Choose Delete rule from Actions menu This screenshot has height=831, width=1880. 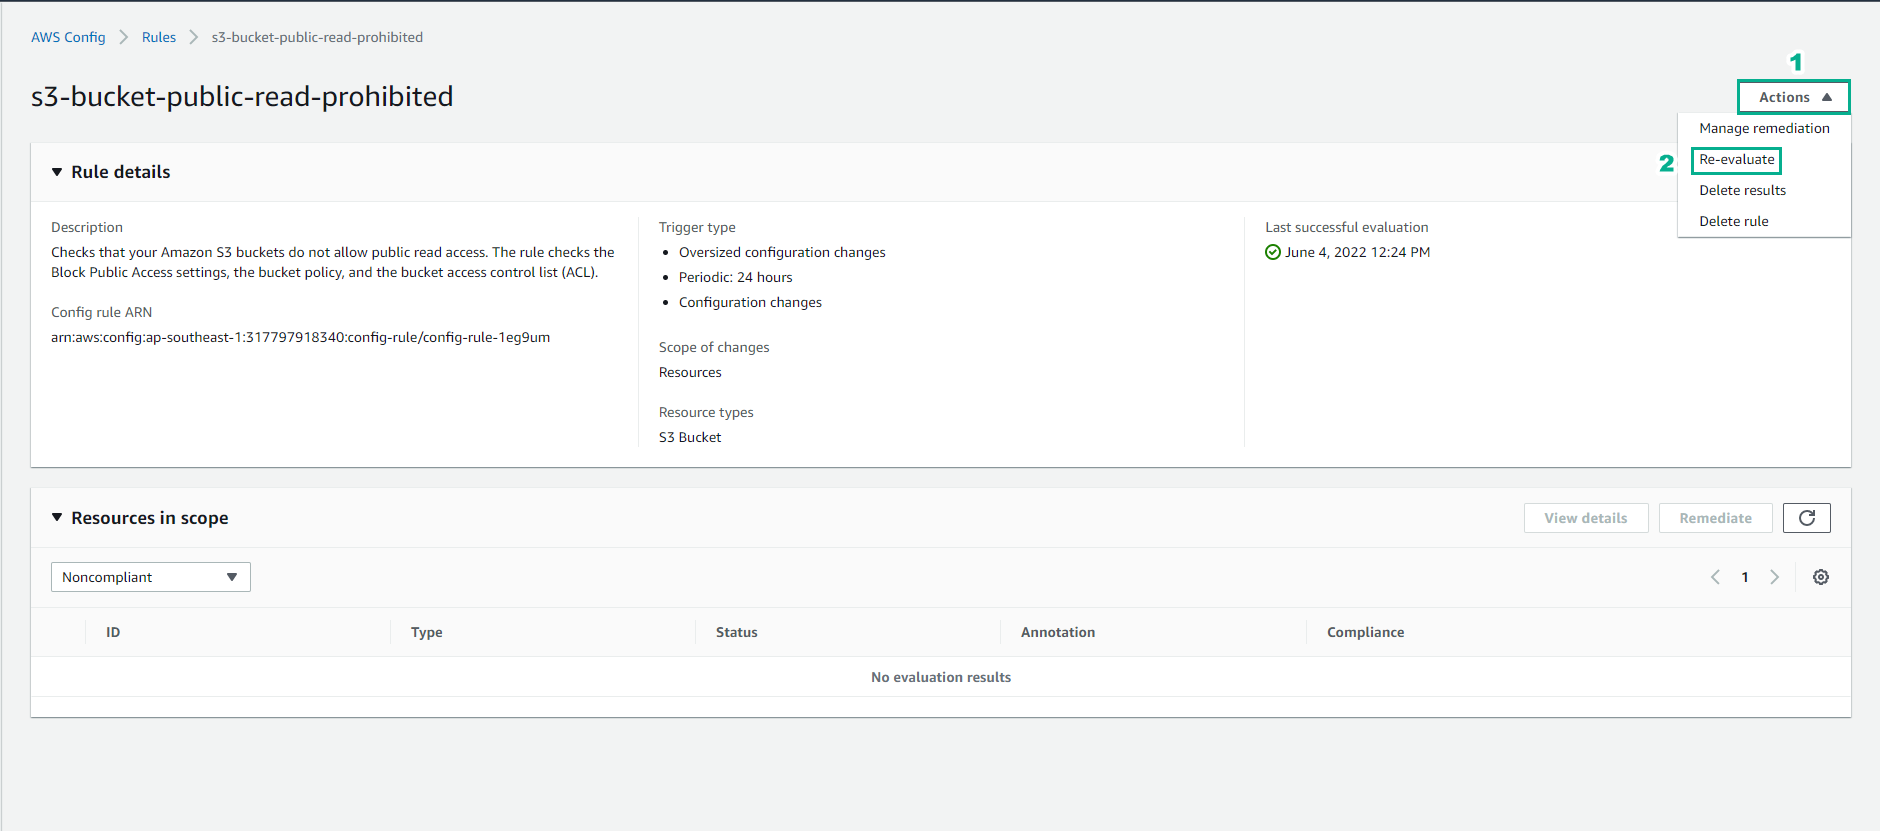click(1733, 221)
